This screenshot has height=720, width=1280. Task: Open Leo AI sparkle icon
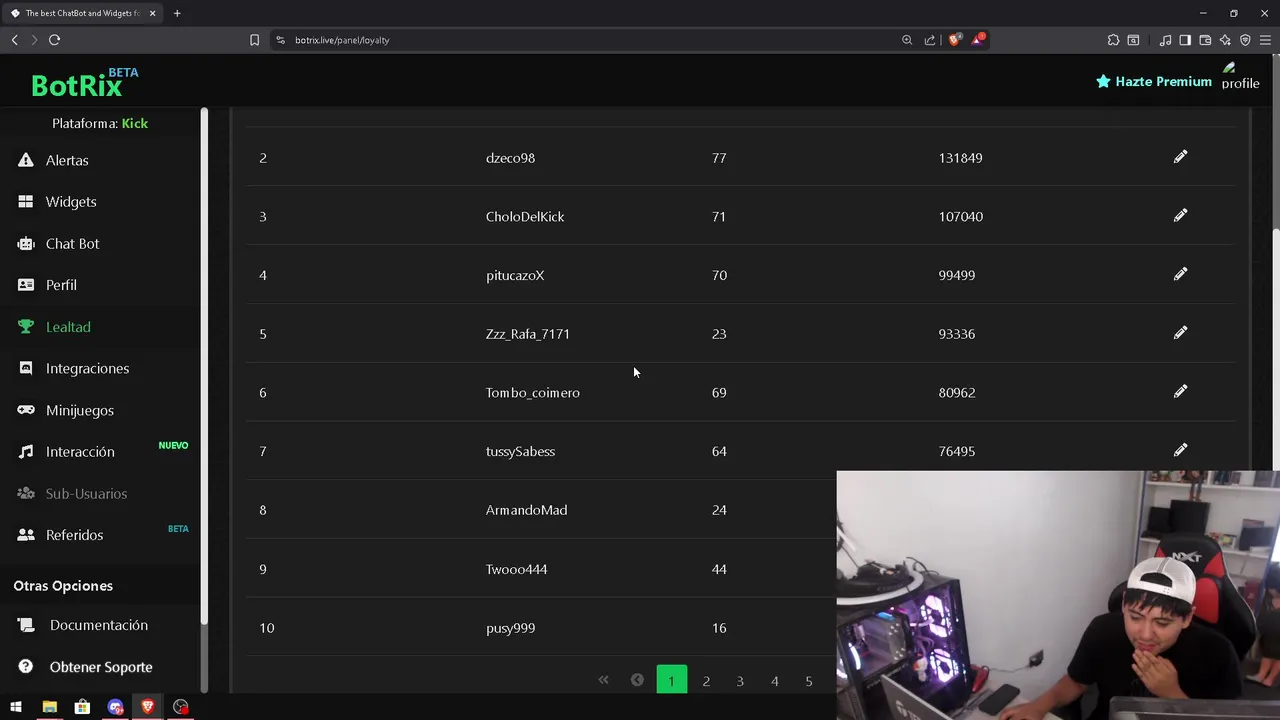[x=1225, y=40]
